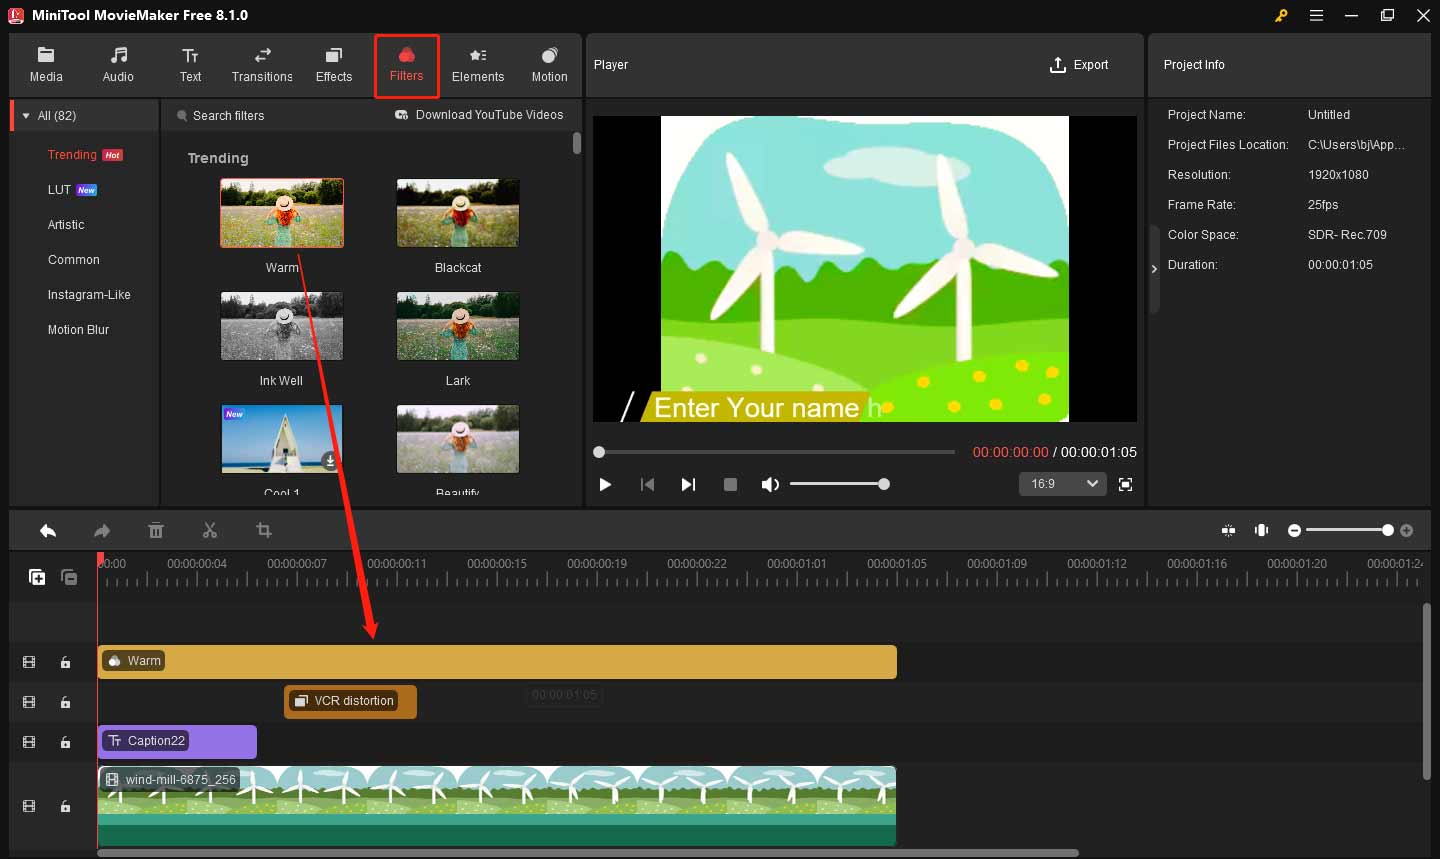Select the Blackcat filter thumbnail
The height and width of the screenshot is (859, 1440).
[x=458, y=213]
